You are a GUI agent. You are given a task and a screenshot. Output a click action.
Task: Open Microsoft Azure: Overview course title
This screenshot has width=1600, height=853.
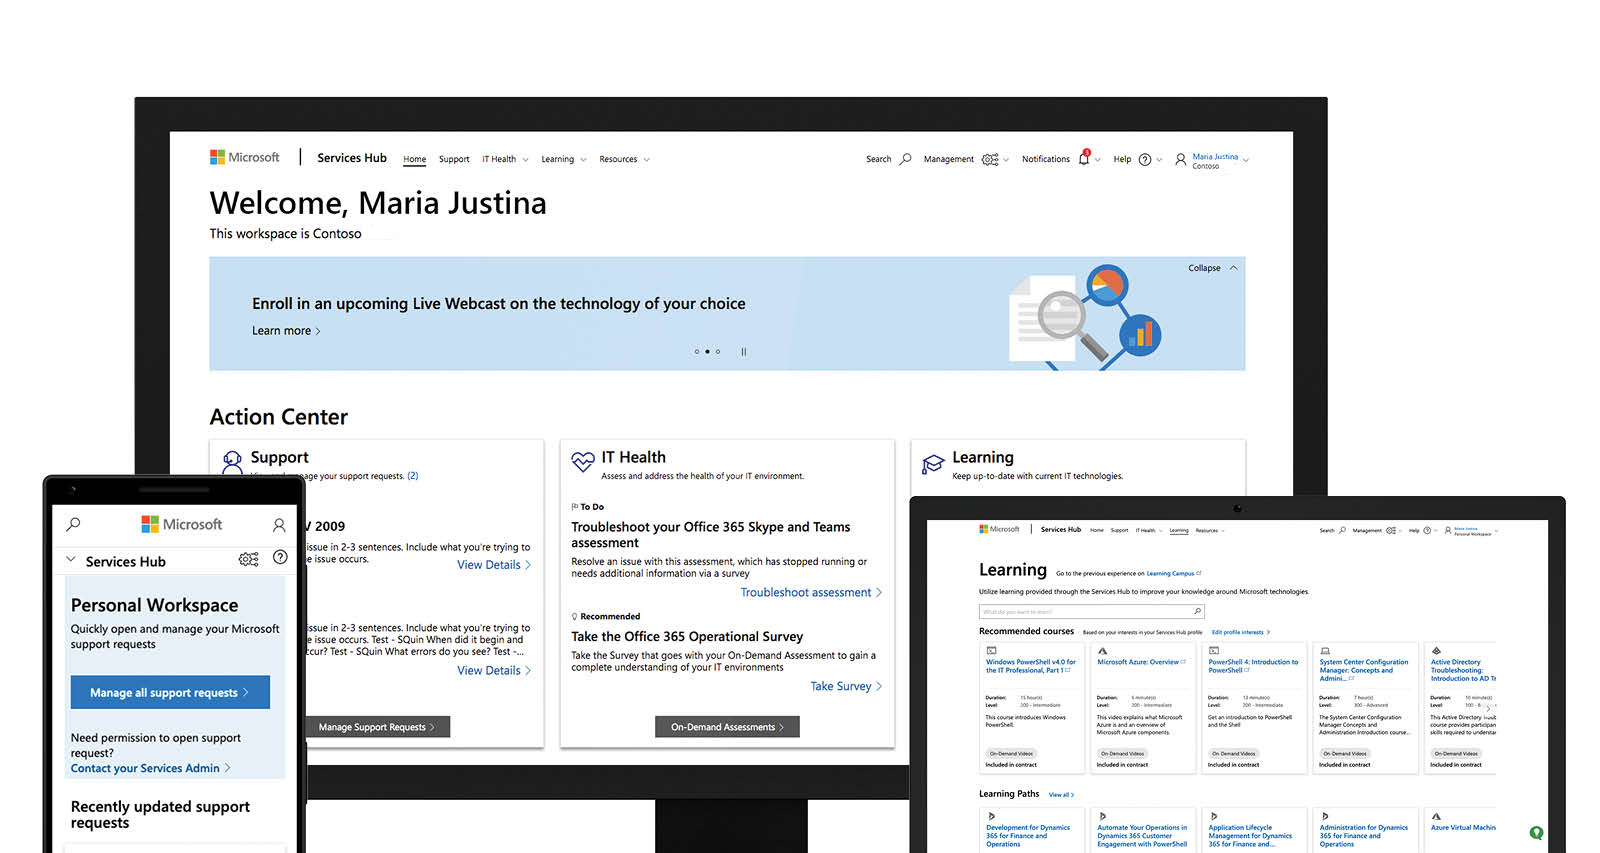click(1141, 662)
